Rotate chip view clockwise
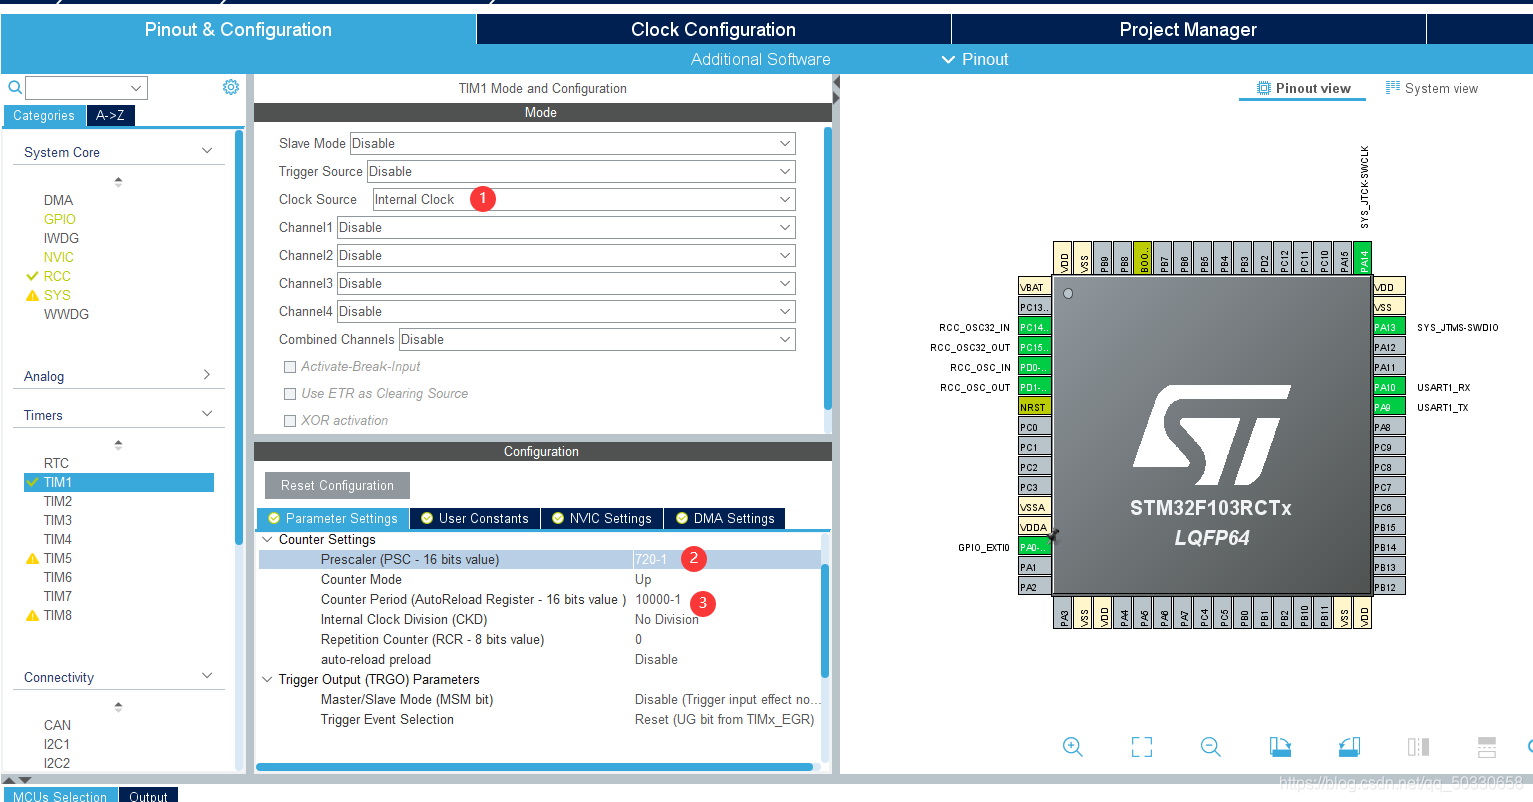This screenshot has width=1533, height=802. pos(1280,746)
